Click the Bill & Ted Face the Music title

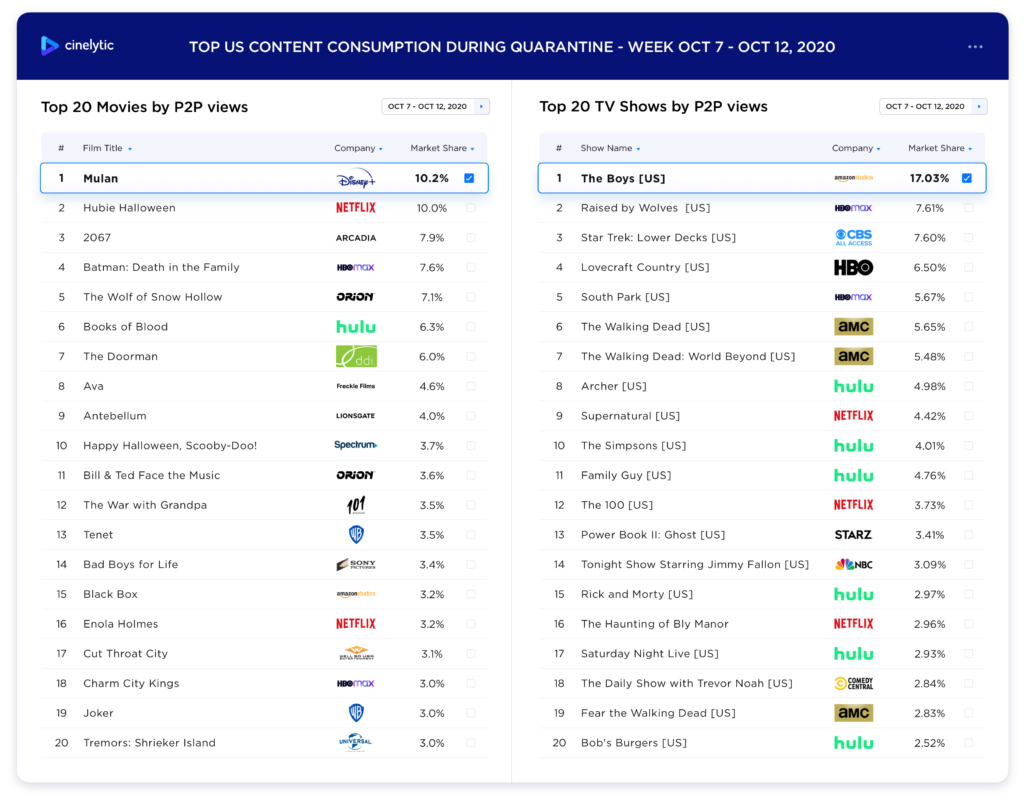coord(152,475)
